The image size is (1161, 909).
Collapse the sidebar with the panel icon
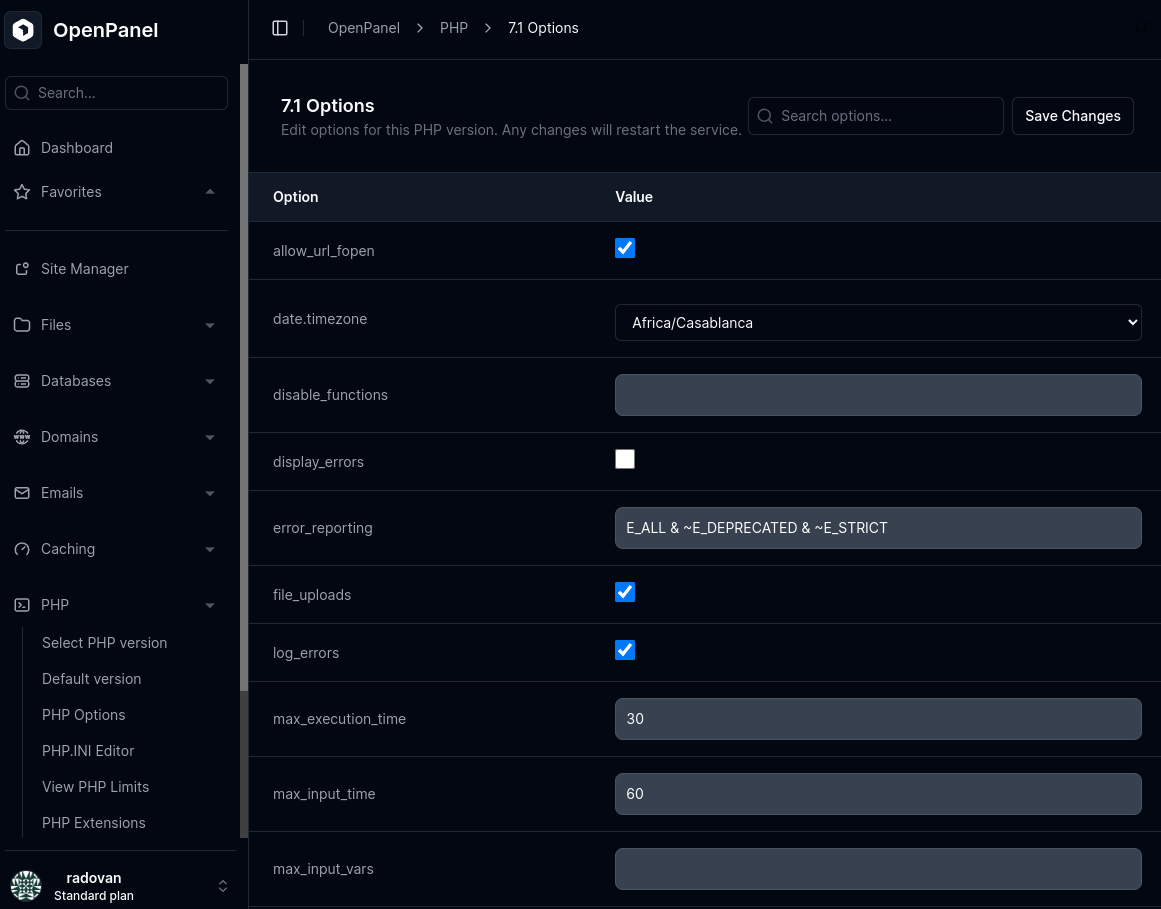[x=280, y=27]
